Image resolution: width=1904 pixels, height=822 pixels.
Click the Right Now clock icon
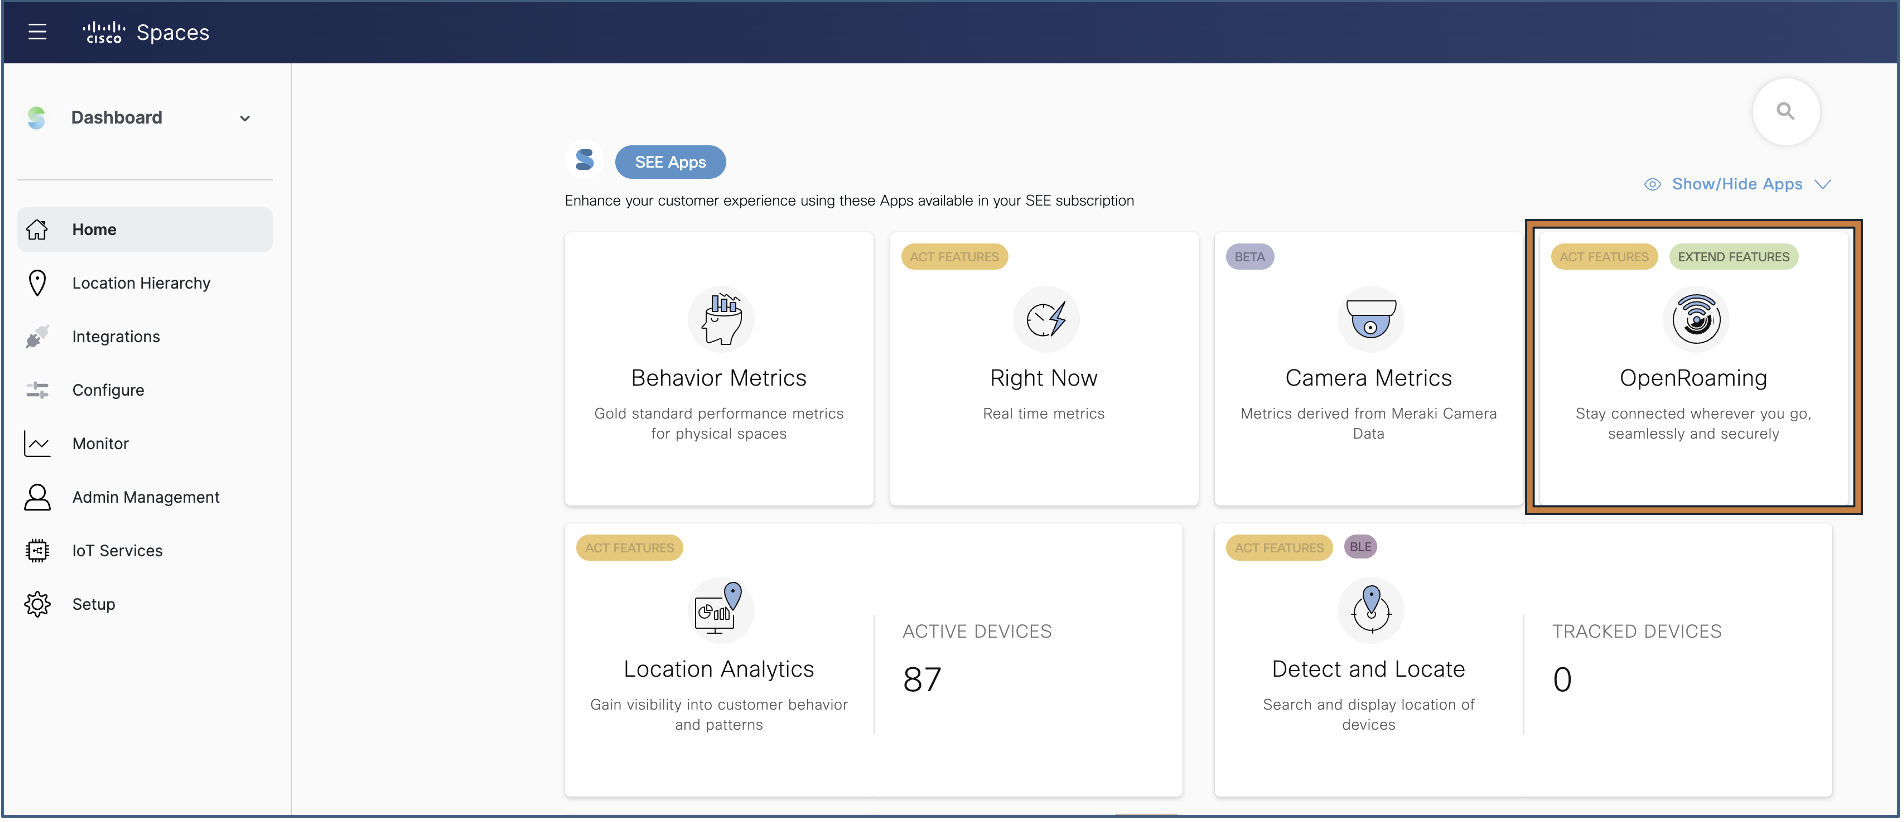[x=1045, y=319]
